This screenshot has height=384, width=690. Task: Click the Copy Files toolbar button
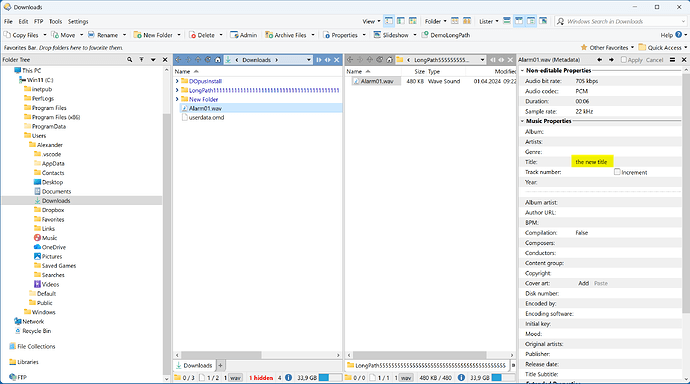22,35
